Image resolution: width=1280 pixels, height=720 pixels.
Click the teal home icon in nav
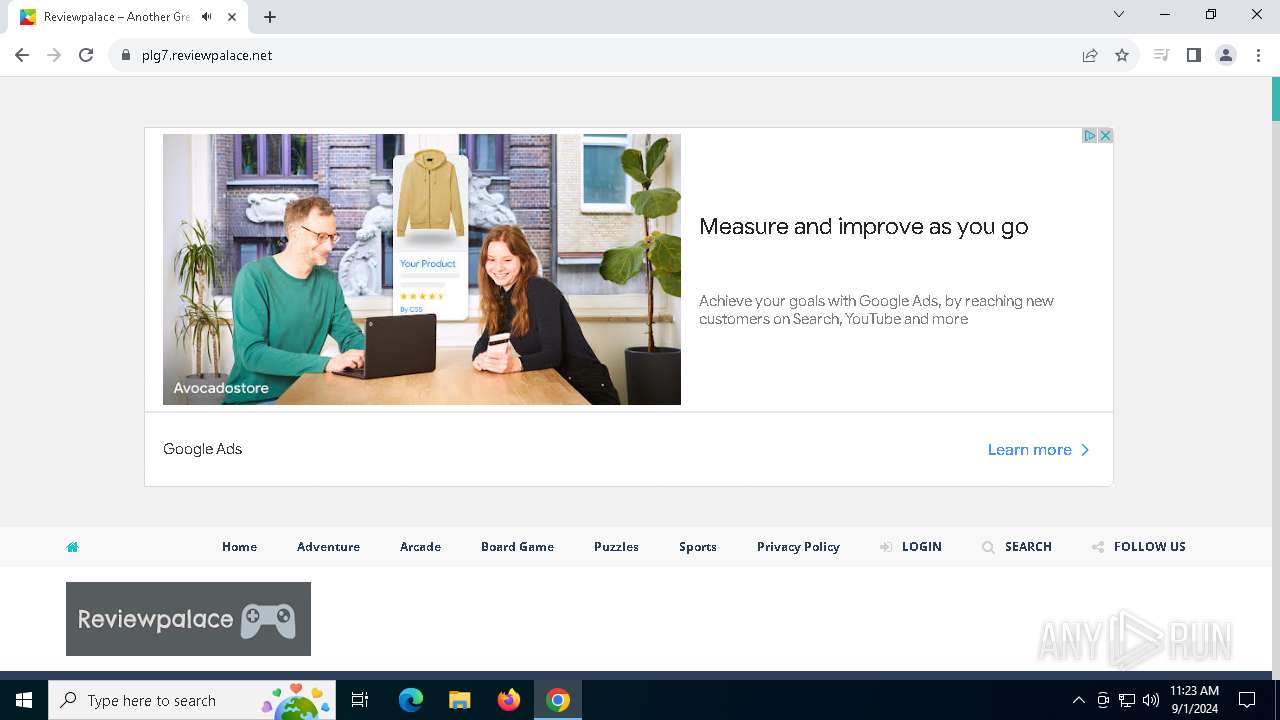pyautogui.click(x=72, y=547)
